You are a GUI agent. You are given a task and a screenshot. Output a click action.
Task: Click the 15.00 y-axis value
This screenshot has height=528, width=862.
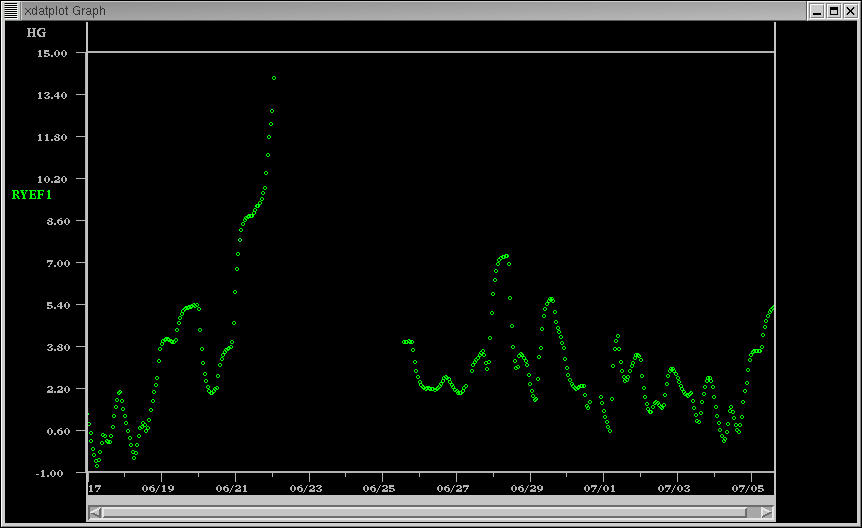(x=52, y=53)
